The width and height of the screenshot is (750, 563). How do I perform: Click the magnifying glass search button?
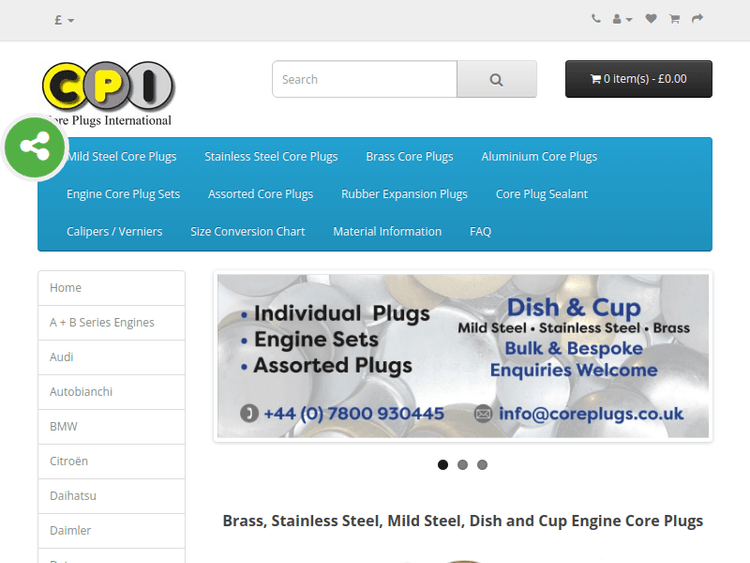496,80
